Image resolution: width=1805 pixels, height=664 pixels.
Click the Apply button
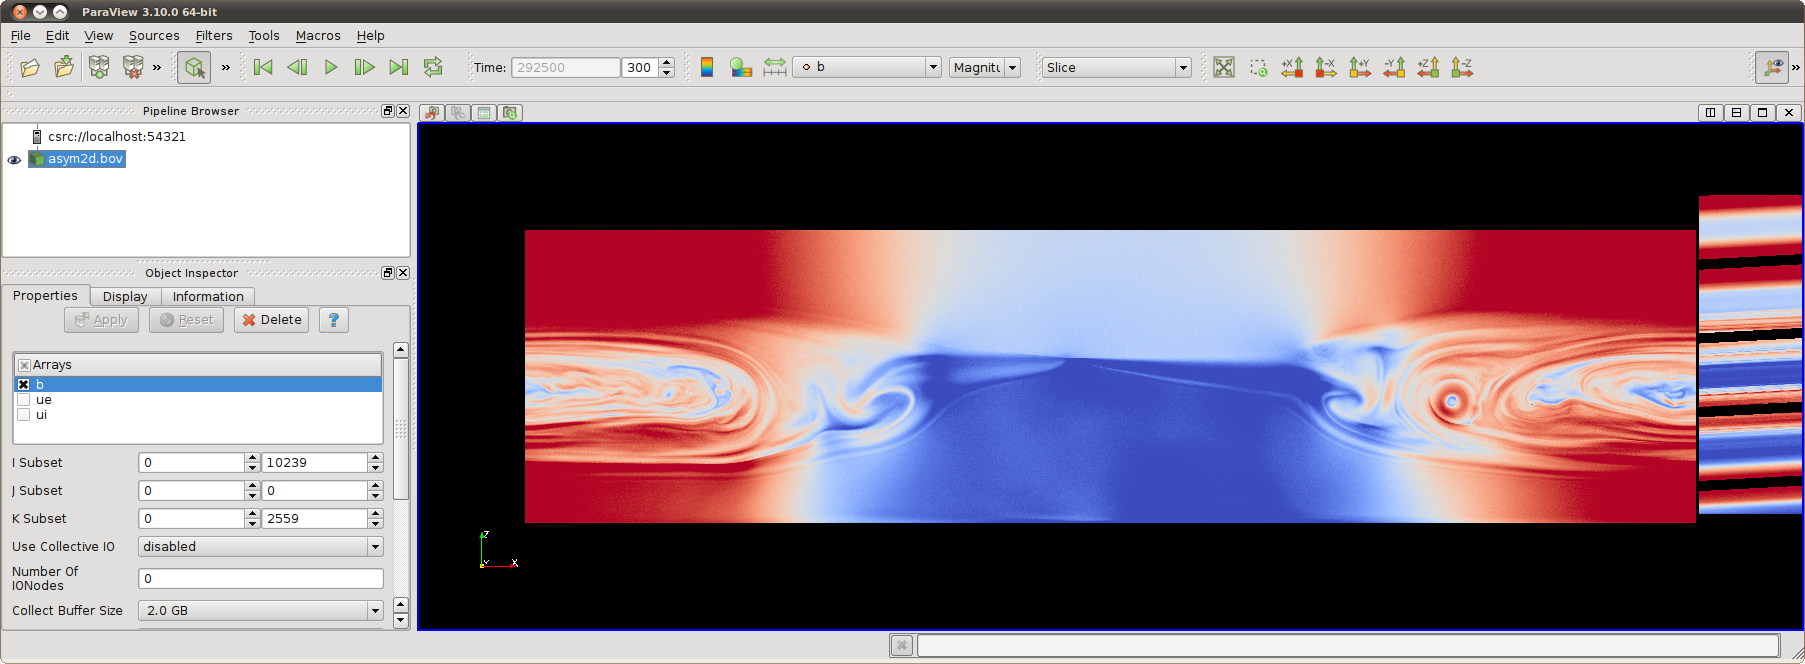tap(101, 320)
